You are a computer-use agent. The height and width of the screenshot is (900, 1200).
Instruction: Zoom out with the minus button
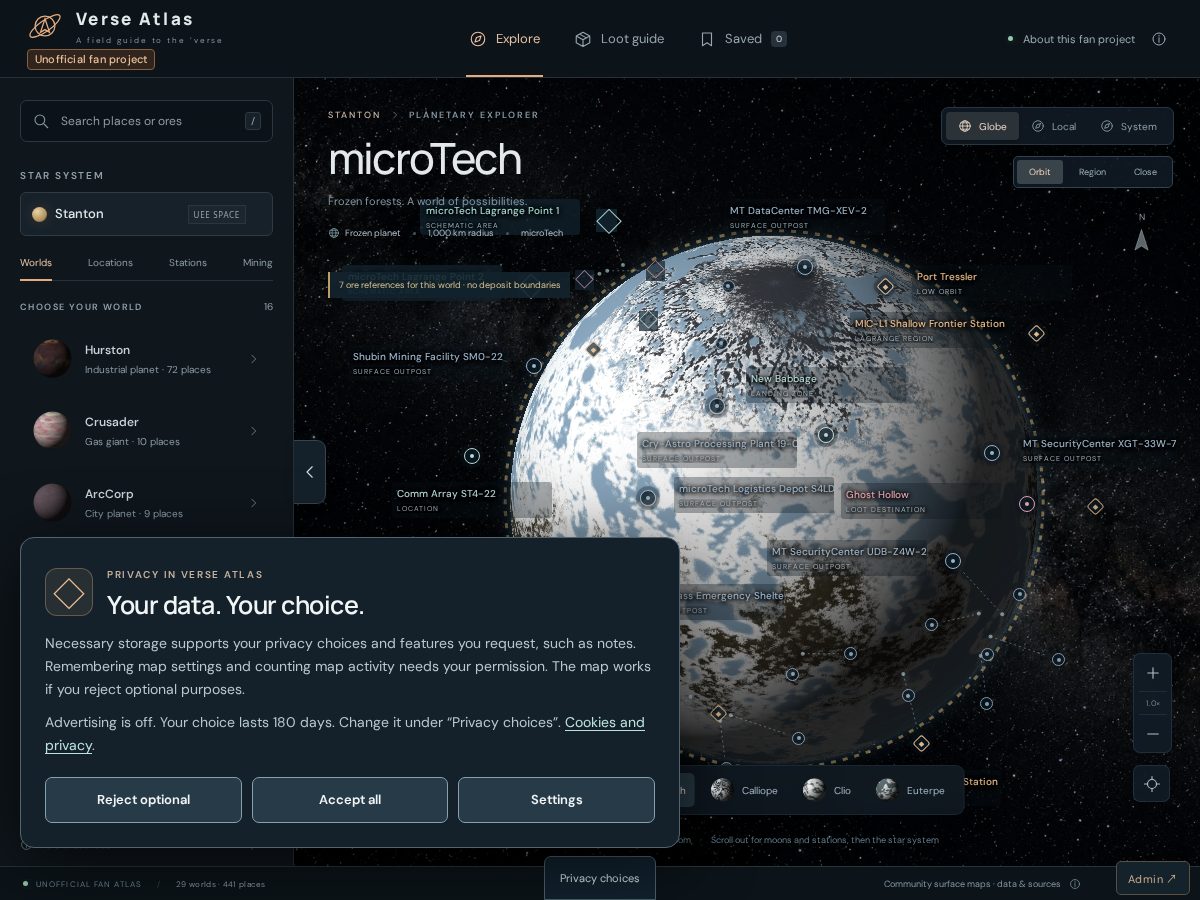1152,733
